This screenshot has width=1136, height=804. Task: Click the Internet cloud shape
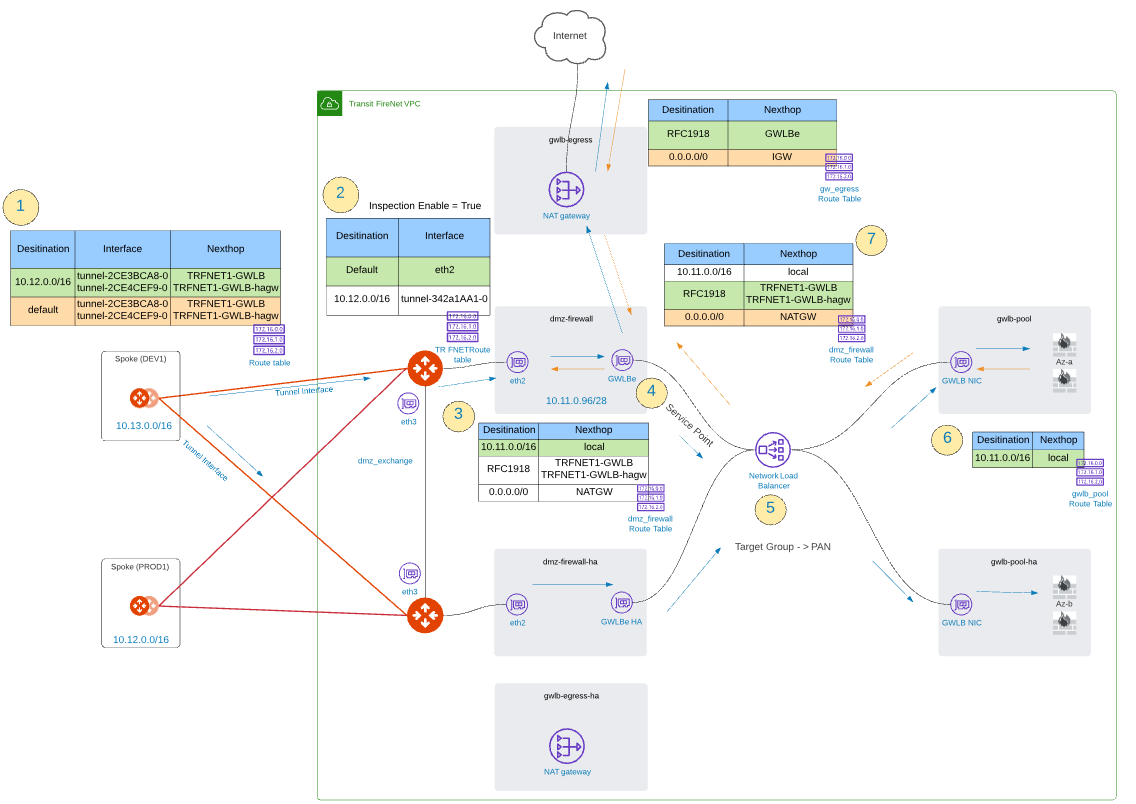coord(571,36)
